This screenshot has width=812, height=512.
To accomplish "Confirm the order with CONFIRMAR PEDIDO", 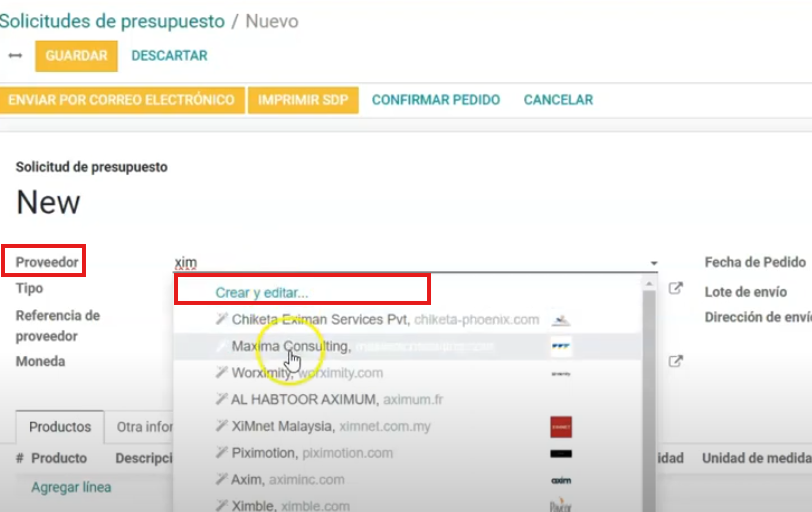I will (x=436, y=100).
